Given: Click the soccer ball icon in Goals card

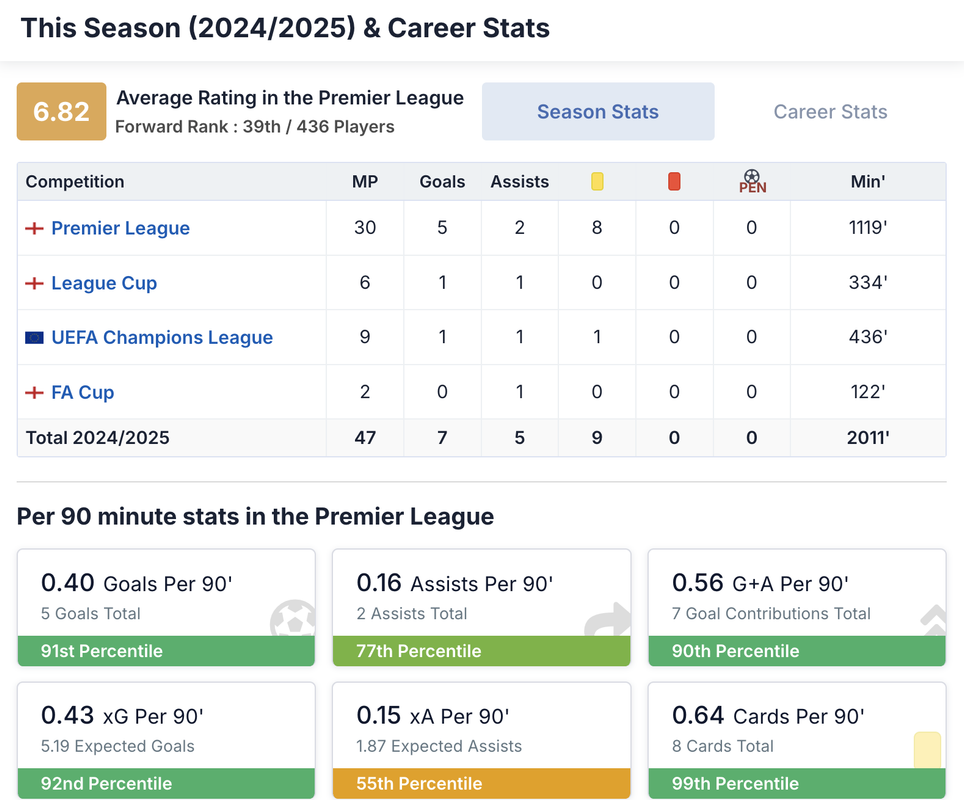Looking at the screenshot, I should pyautogui.click(x=292, y=619).
